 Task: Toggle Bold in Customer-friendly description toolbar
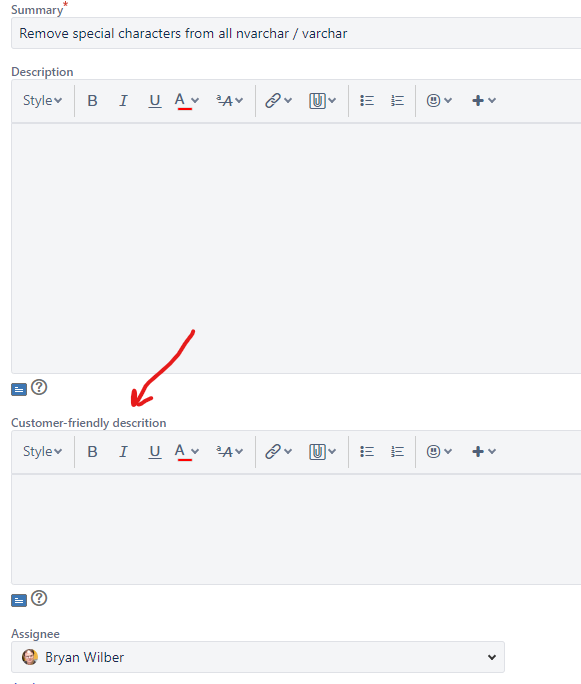(92, 451)
